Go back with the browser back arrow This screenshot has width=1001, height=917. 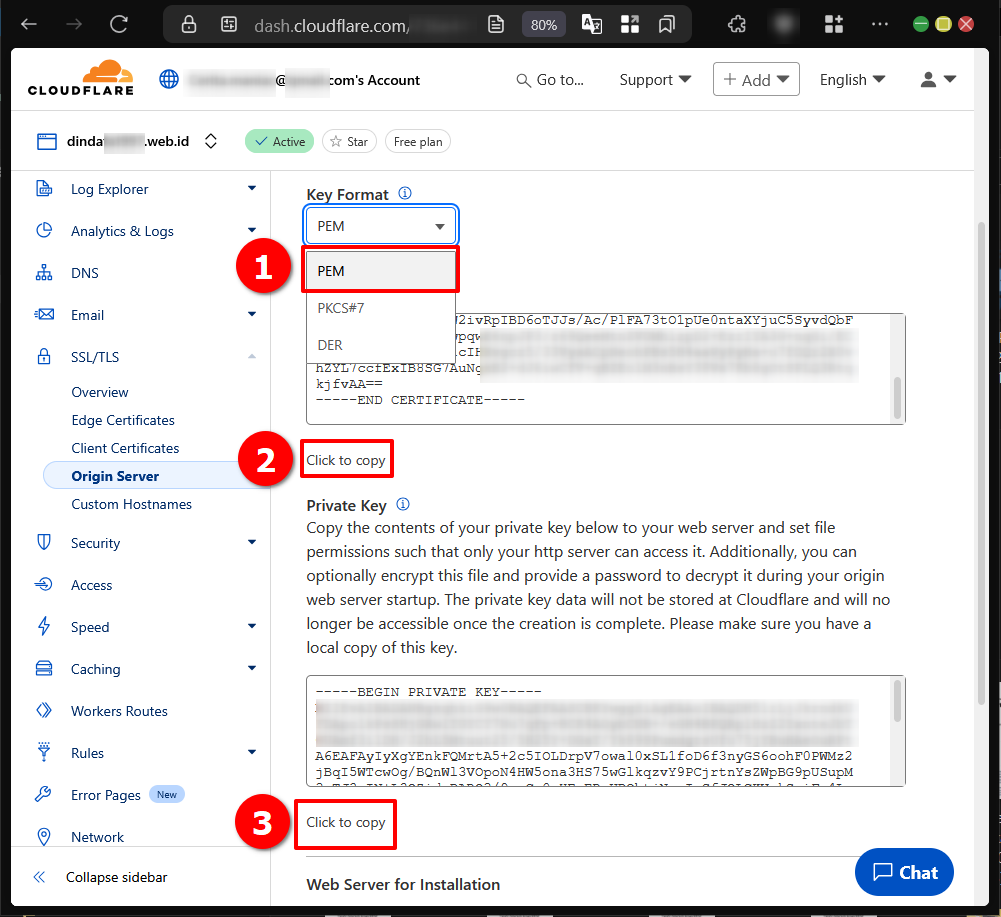29,24
